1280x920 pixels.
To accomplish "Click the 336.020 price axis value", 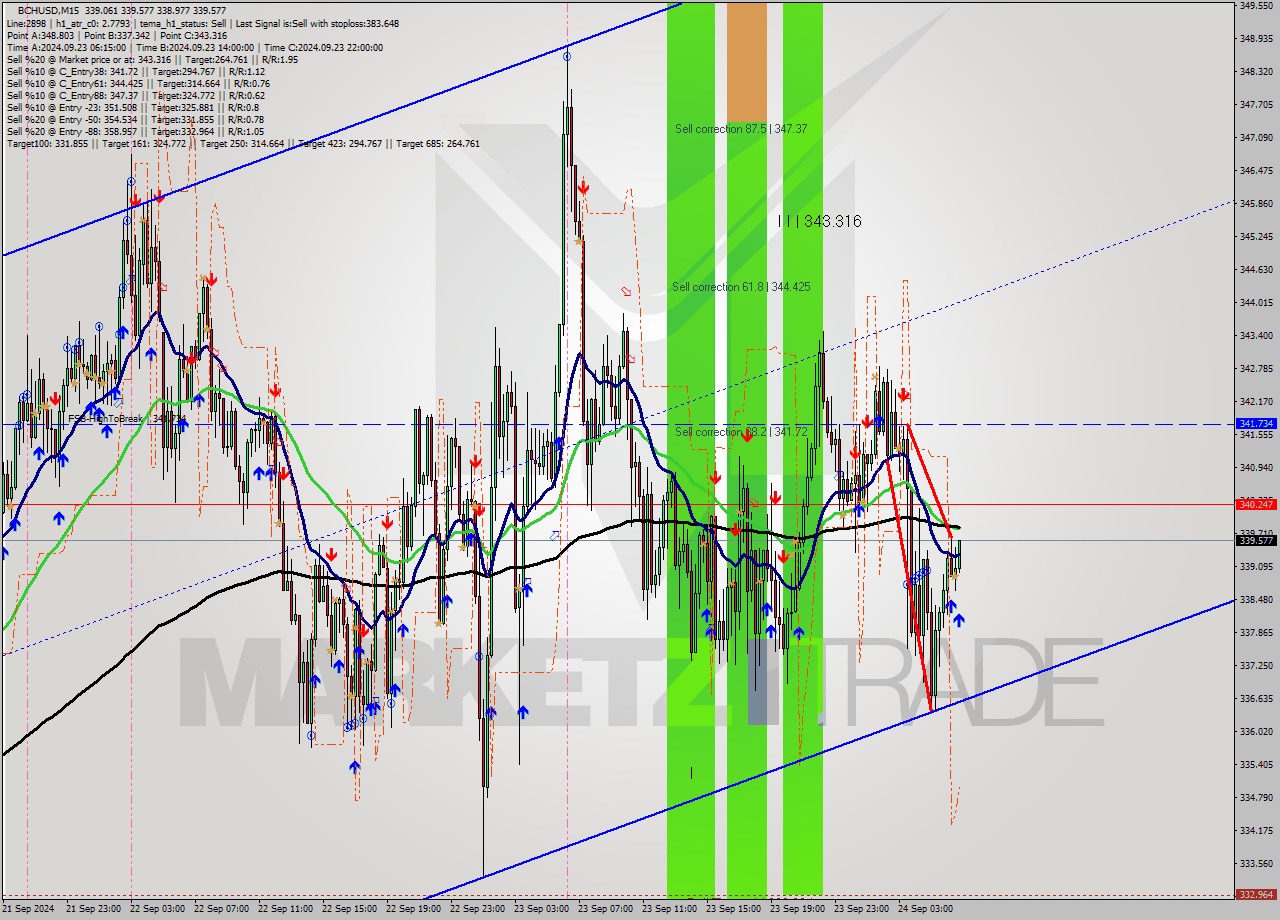I will (x=1257, y=731).
